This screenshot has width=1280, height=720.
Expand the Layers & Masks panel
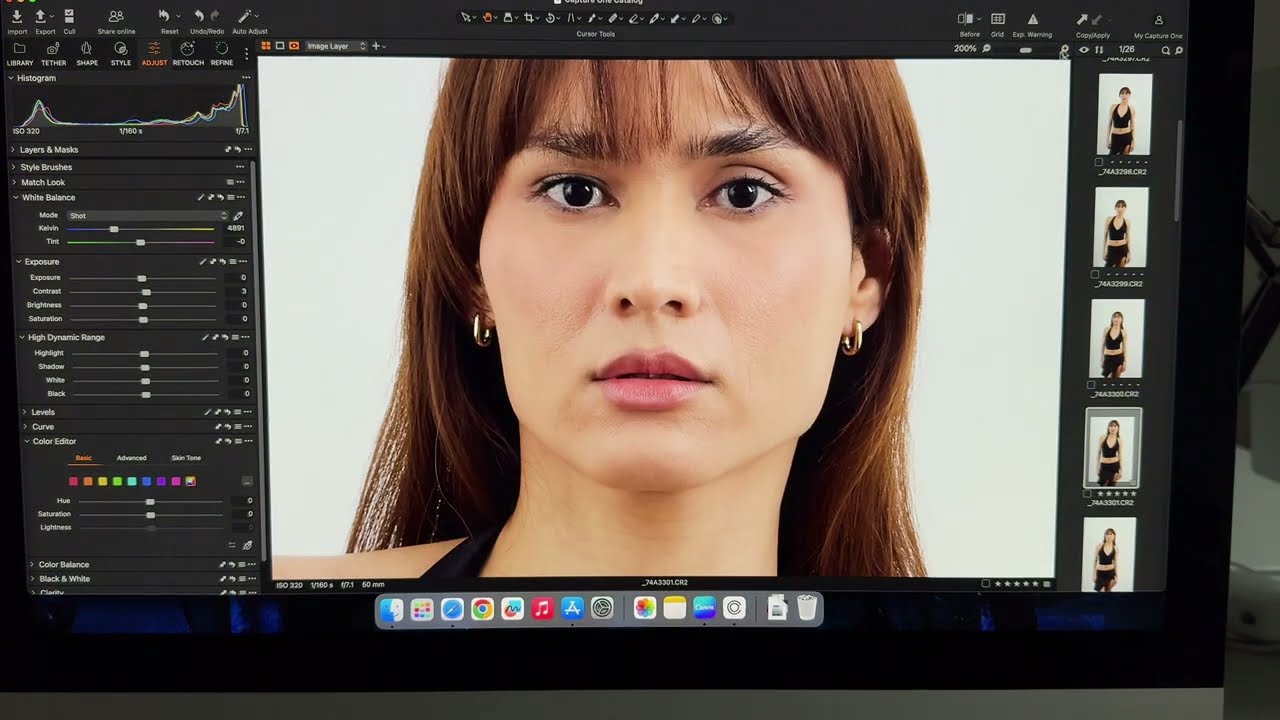(13, 150)
